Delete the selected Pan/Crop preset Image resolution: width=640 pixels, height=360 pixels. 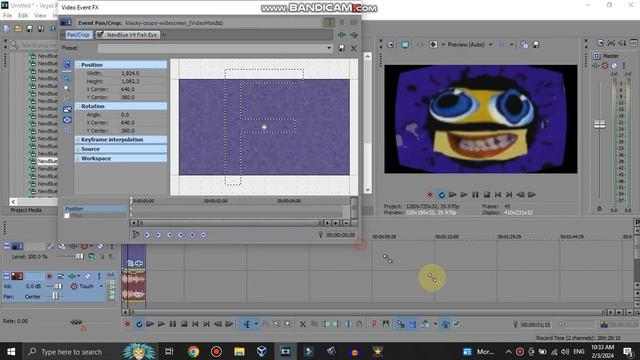[354, 48]
